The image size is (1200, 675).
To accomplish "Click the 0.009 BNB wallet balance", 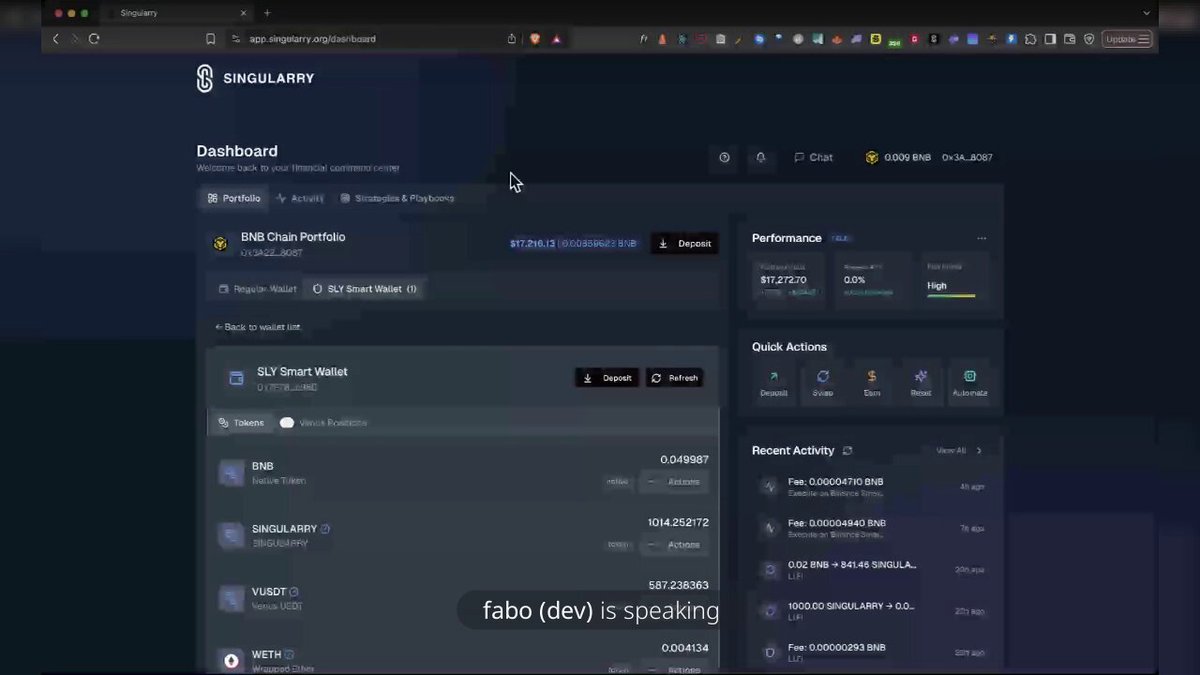I will [898, 157].
